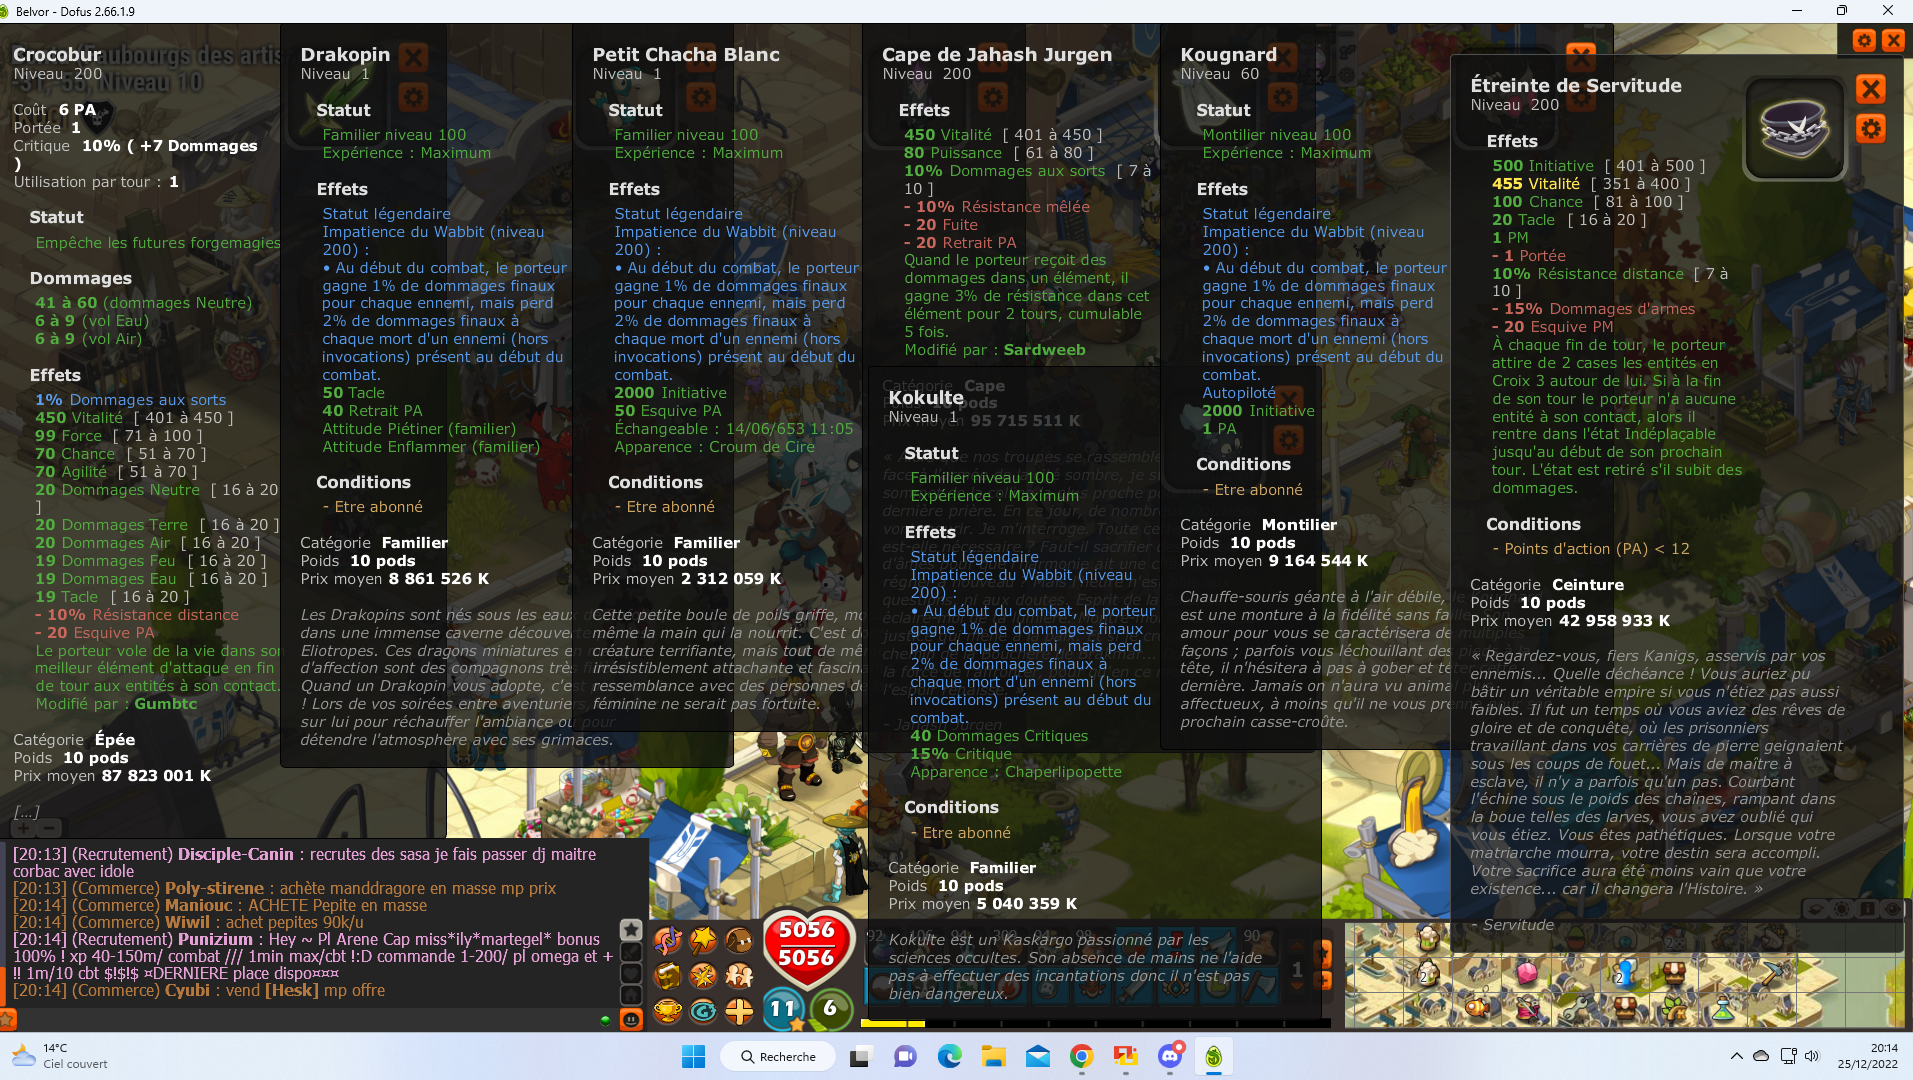Click player name Maniouc in chat

click(x=198, y=905)
